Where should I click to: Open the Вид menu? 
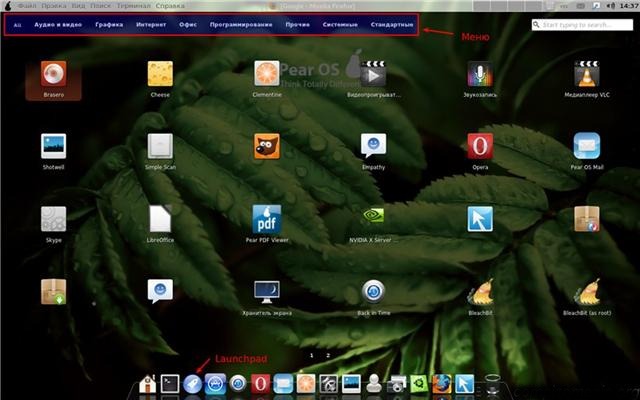coord(78,6)
